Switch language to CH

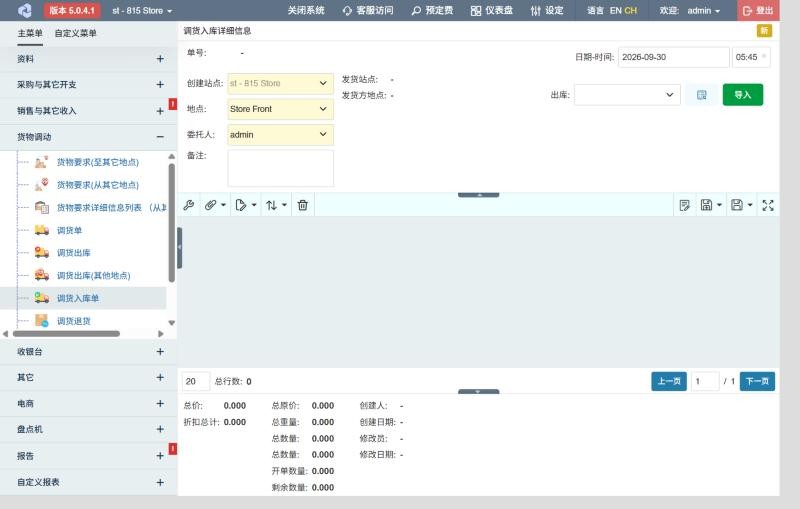tap(631, 10)
